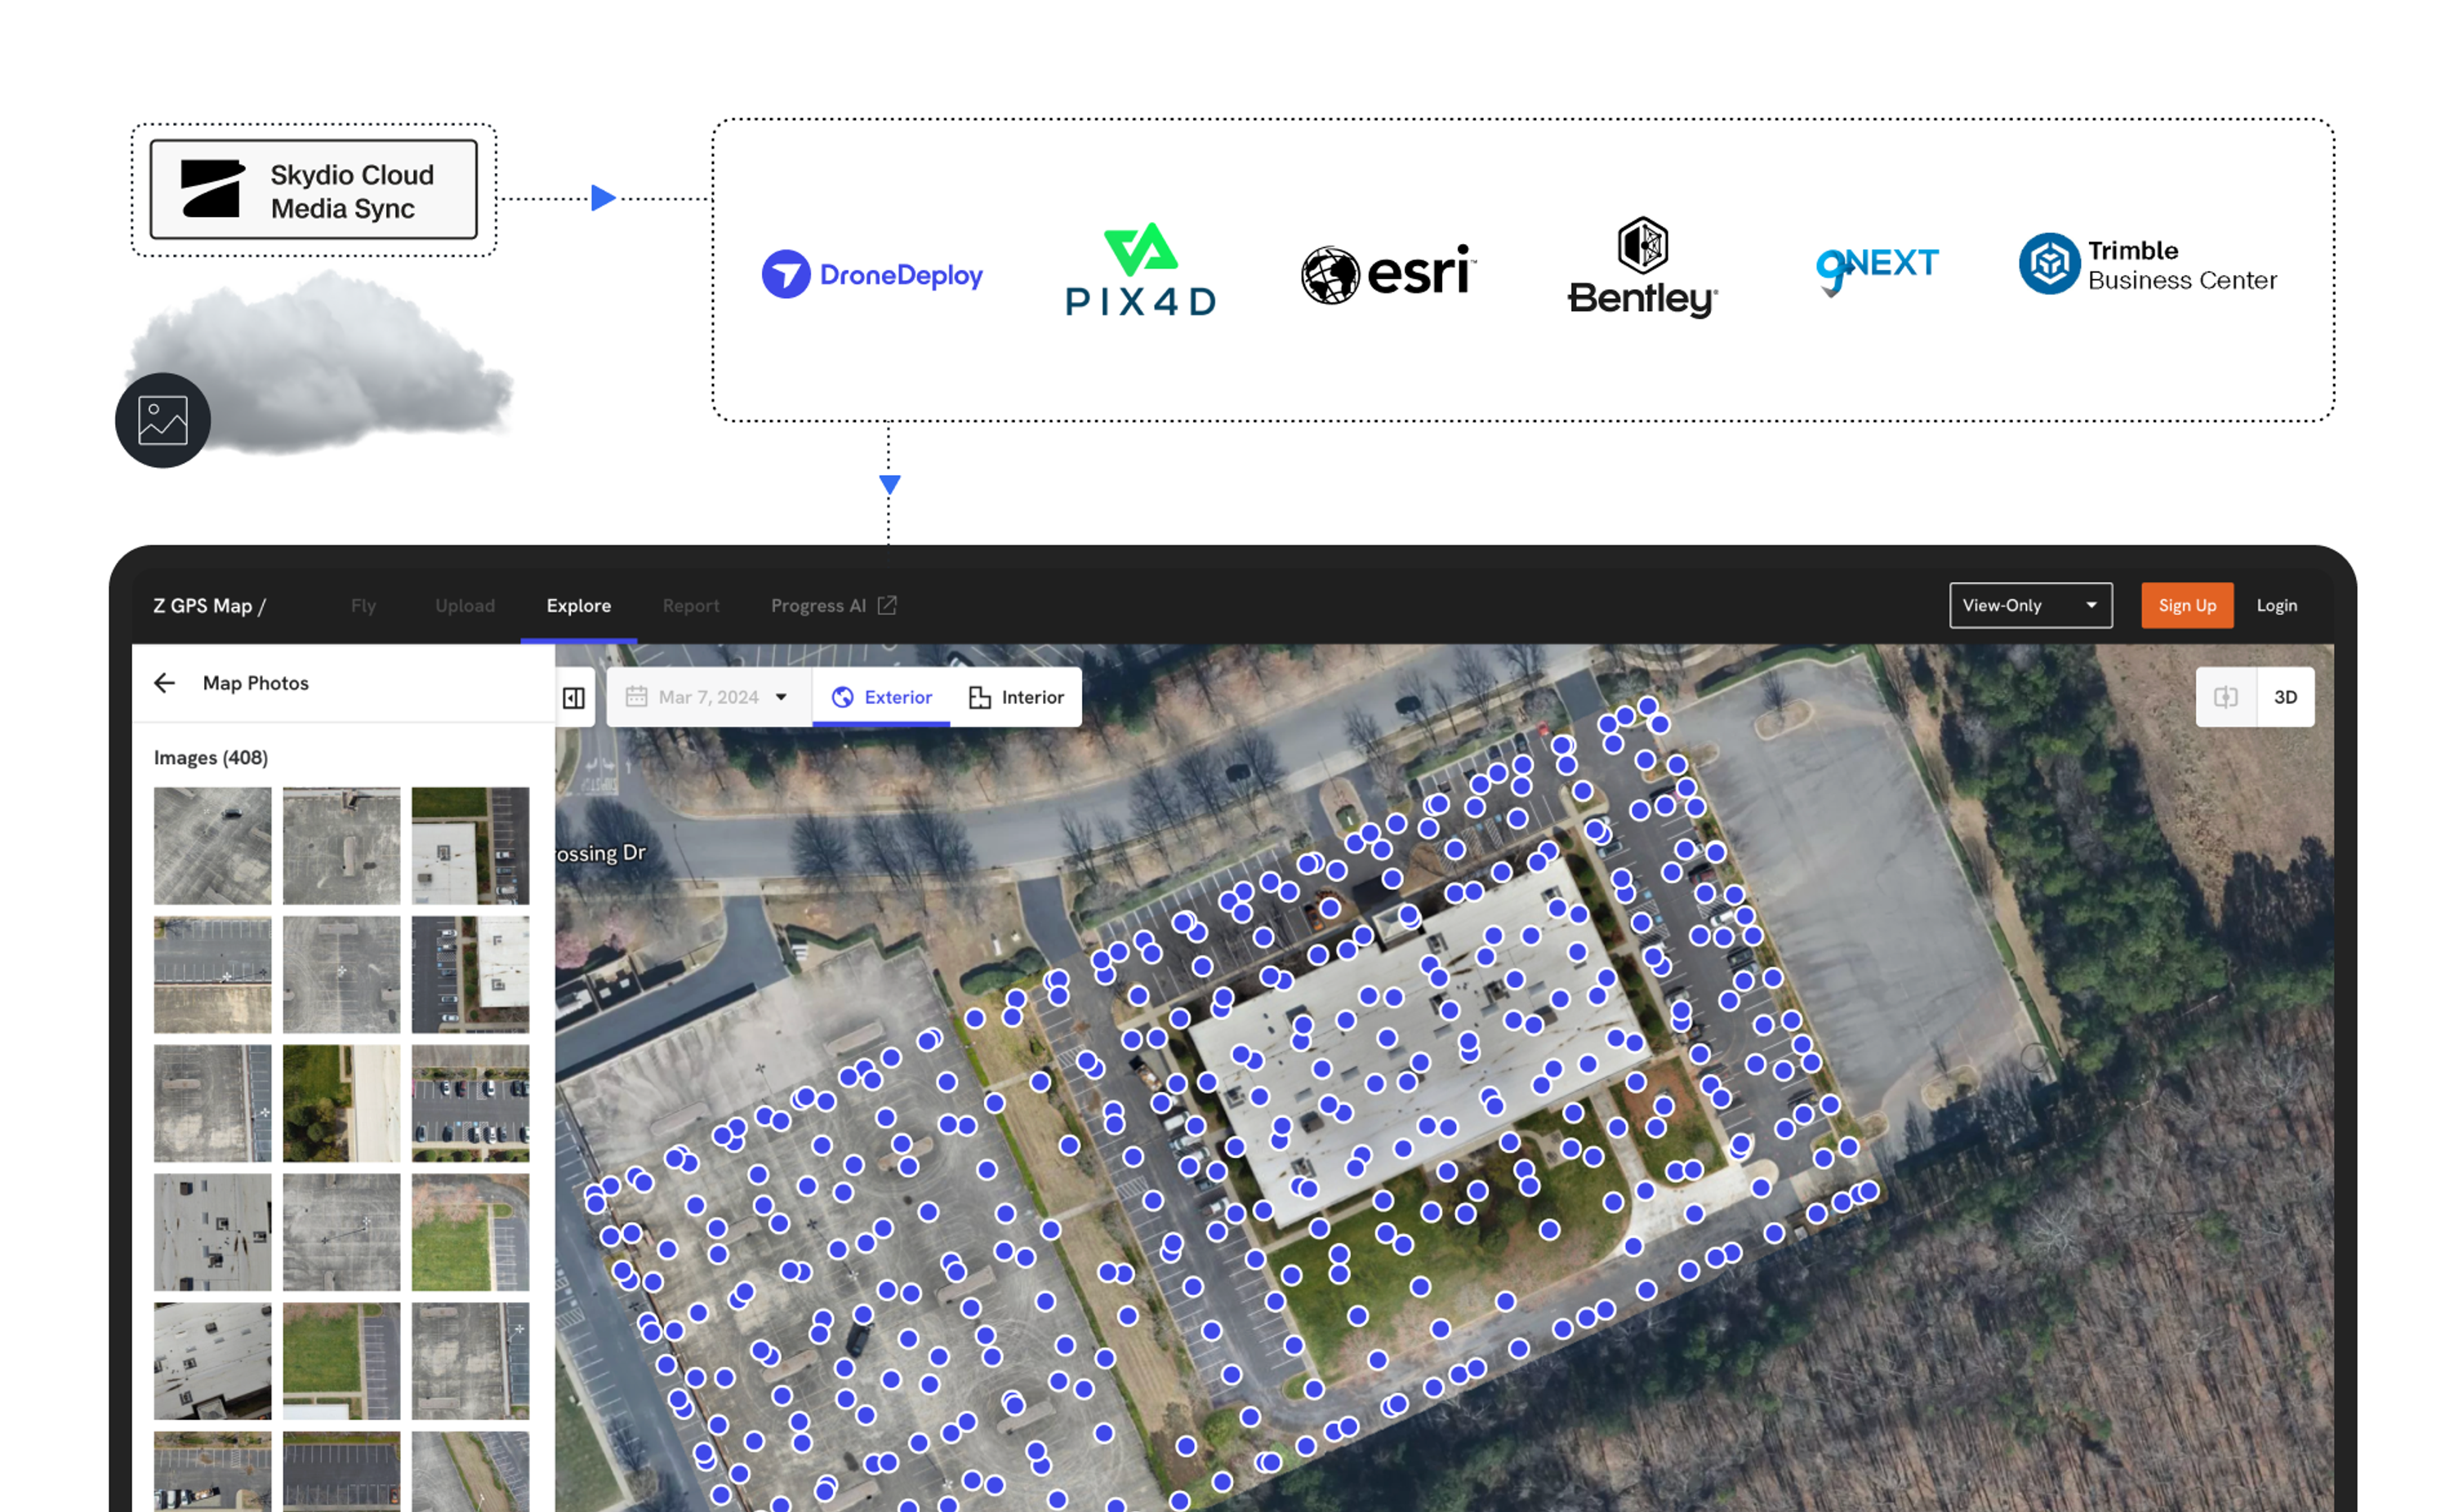This screenshot has width=2450, height=1512.
Task: Click the Trimble Business Center logo
Action: pyautogui.click(x=2147, y=265)
